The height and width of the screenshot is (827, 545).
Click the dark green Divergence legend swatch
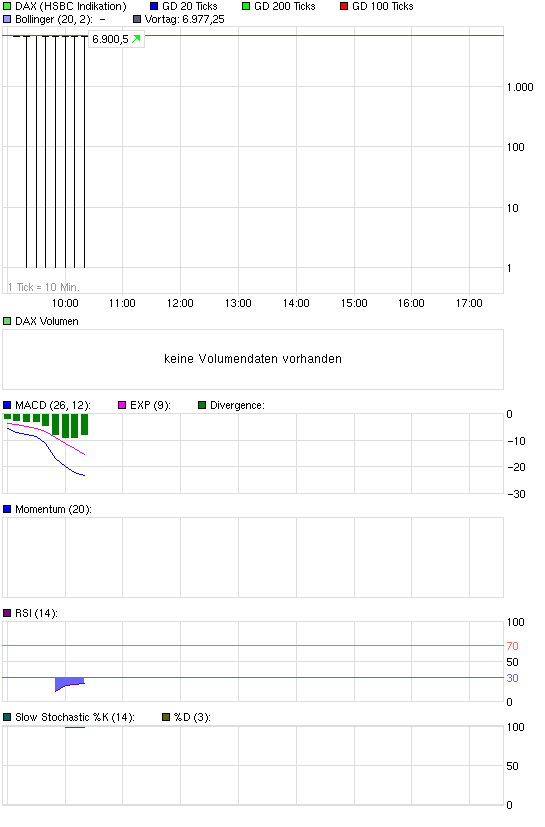point(202,405)
